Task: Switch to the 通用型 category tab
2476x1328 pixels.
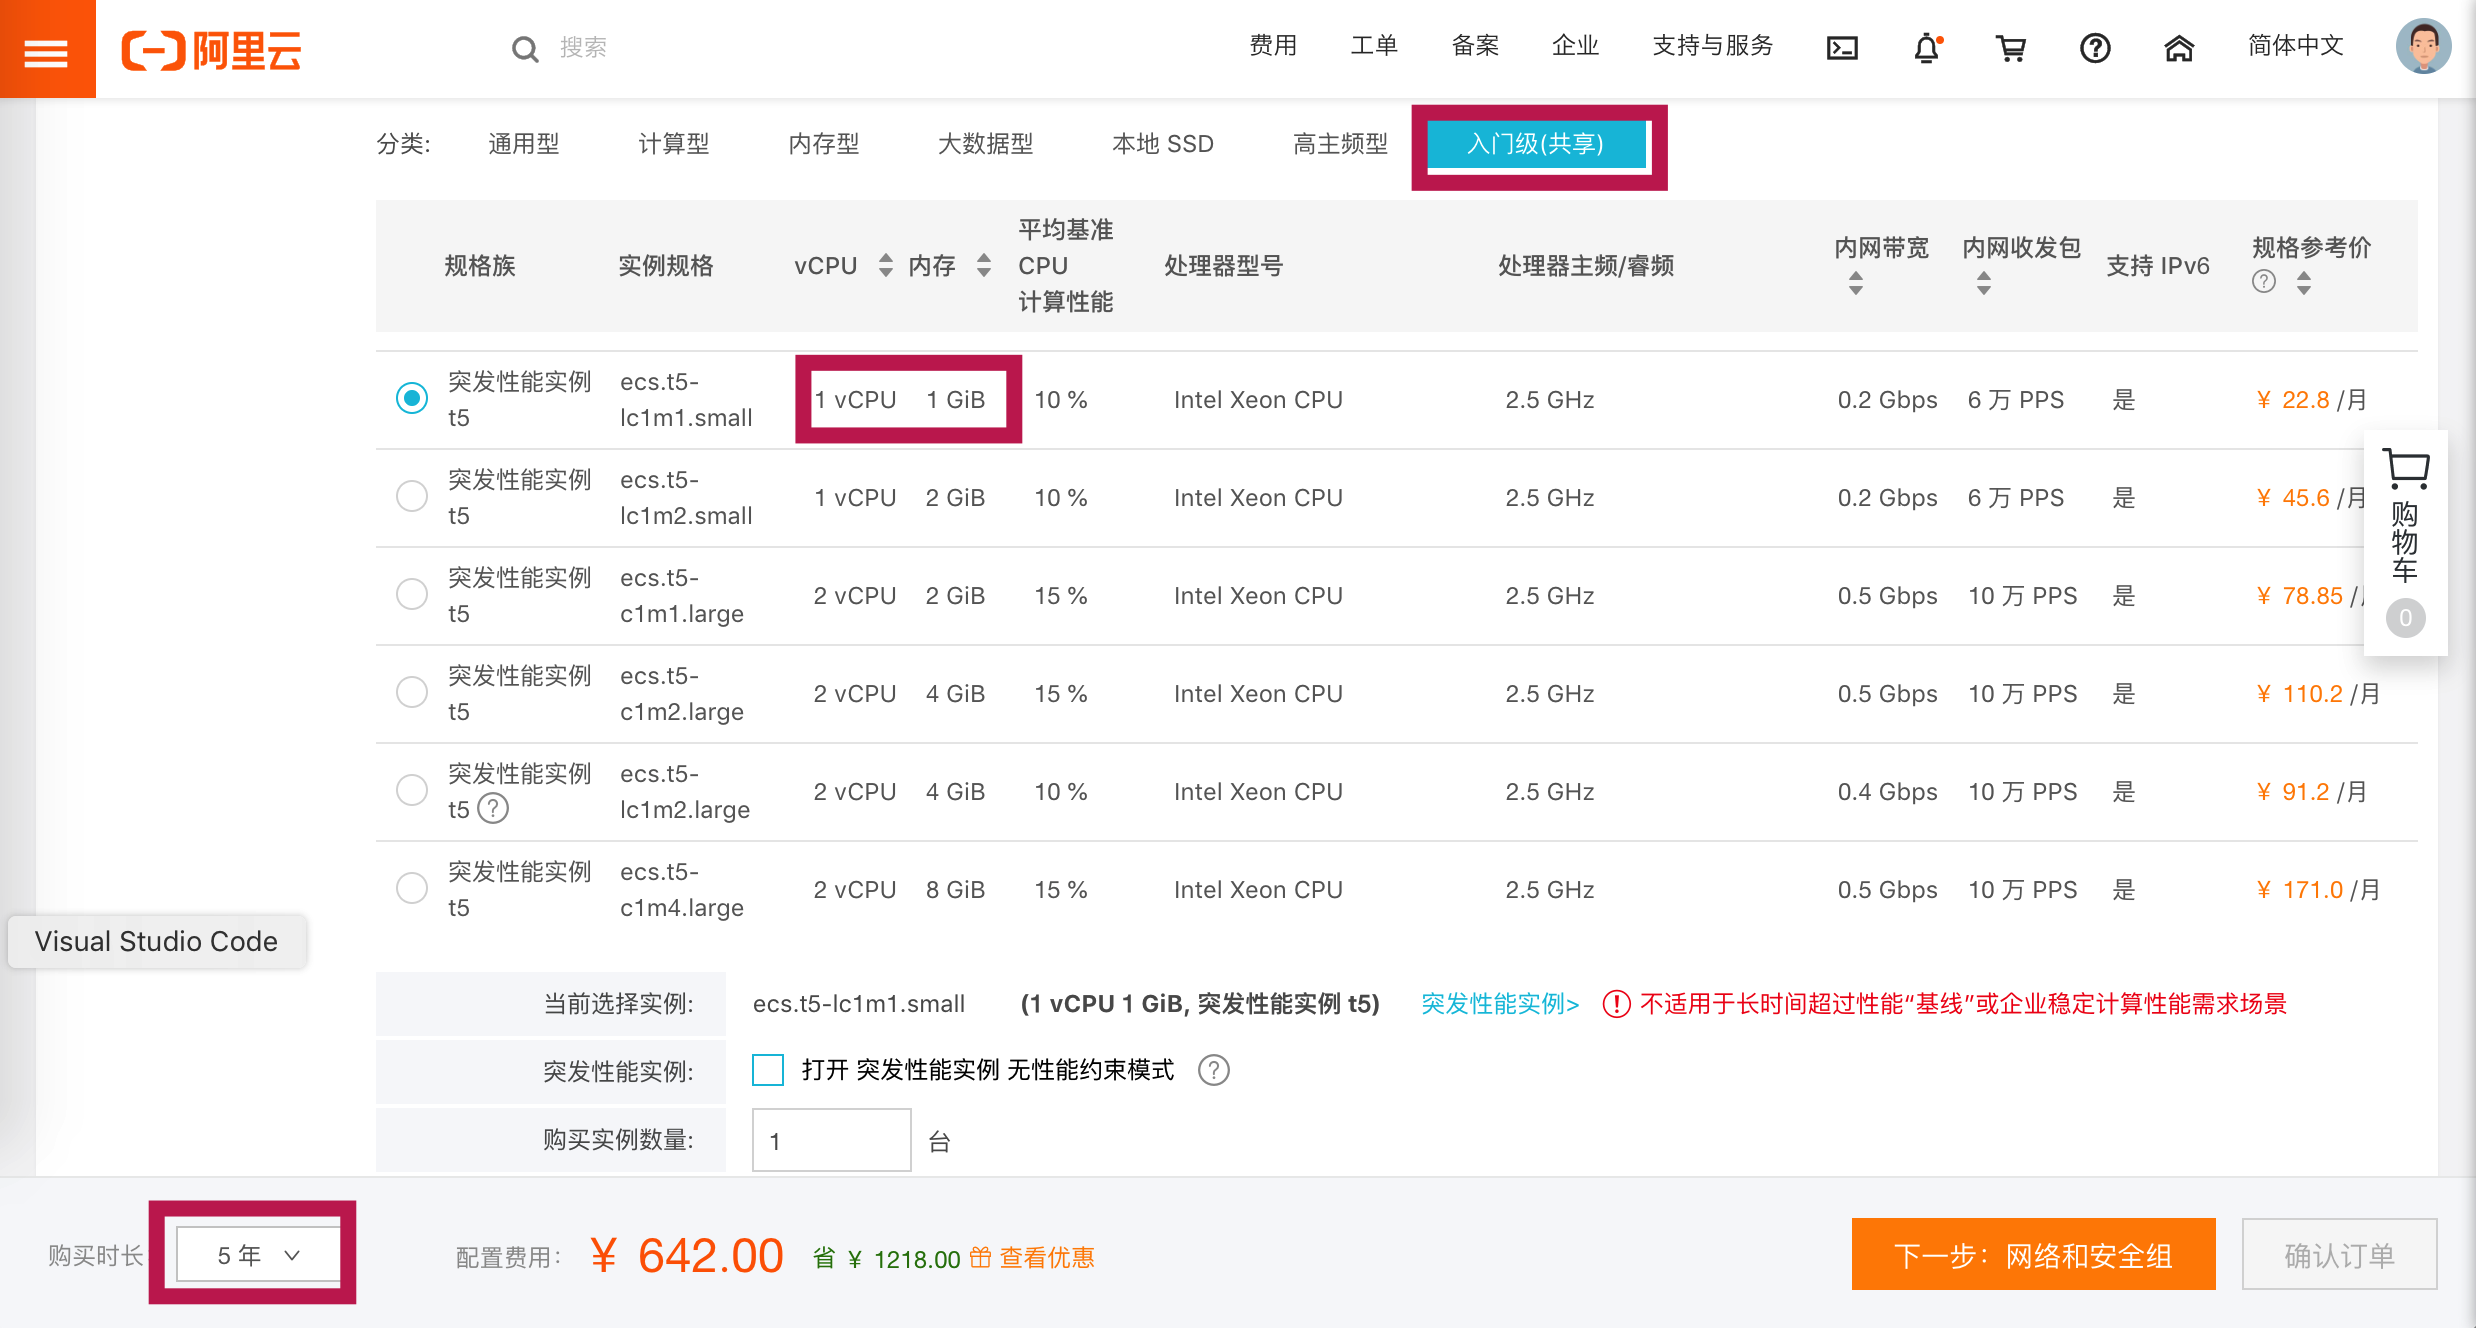Action: point(523,144)
